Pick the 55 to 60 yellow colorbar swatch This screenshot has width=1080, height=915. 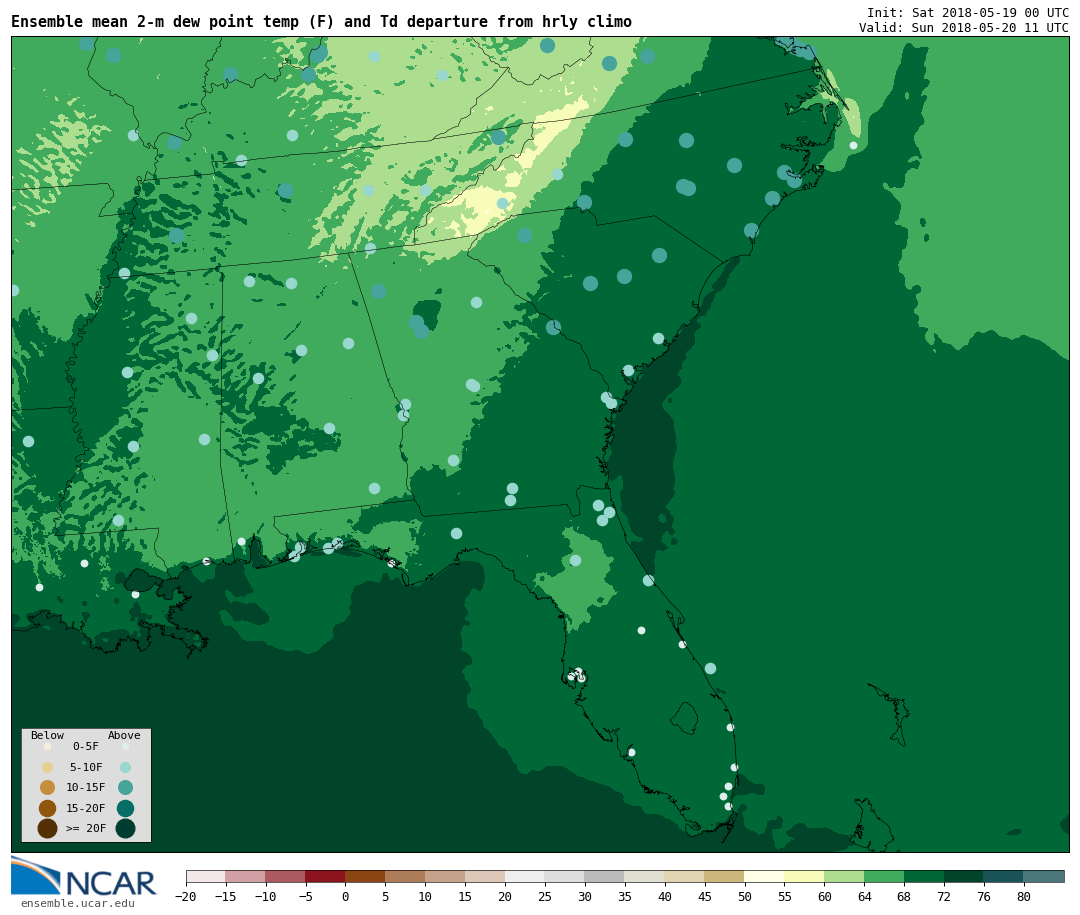point(805,876)
